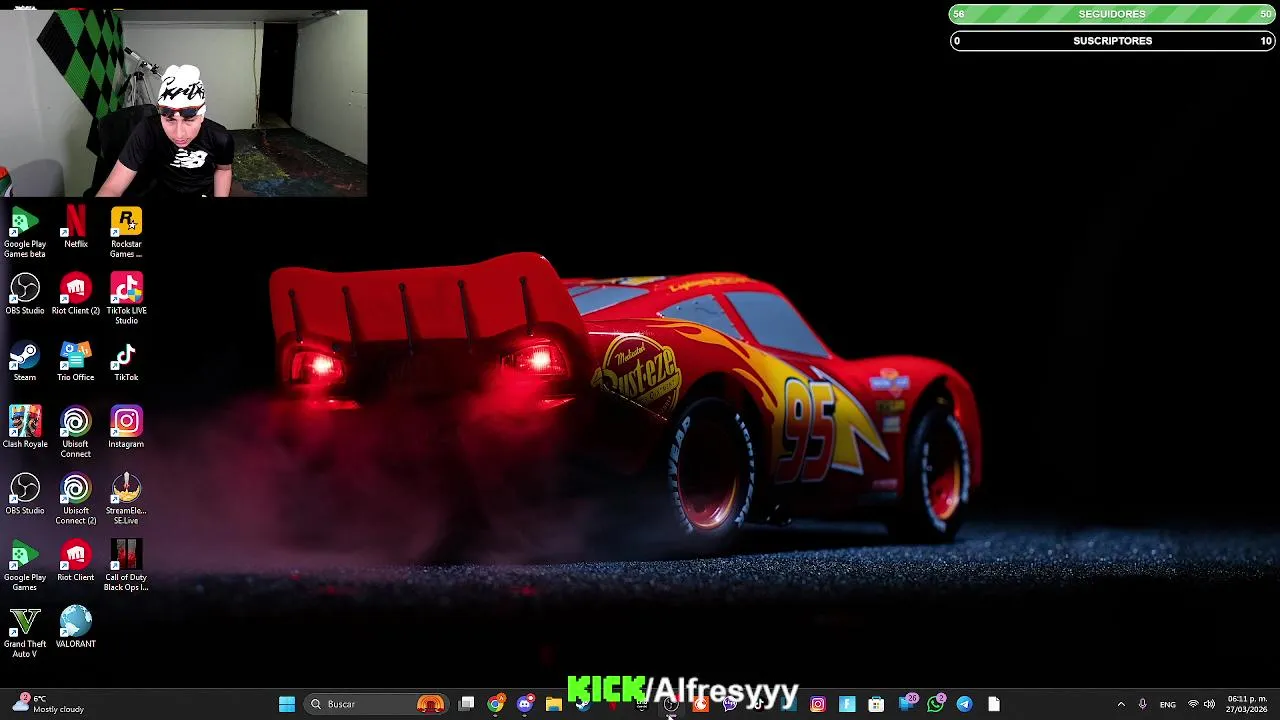Viewport: 1280px width, 720px height.
Task: Select the Clash Royale desktop icon
Action: [x=25, y=427]
